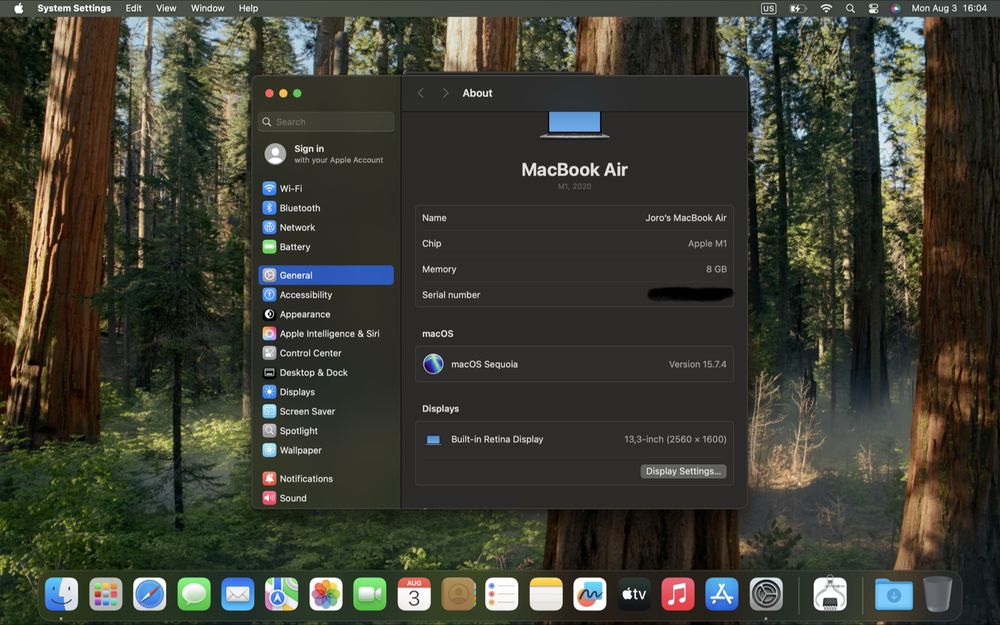Screen dimensions: 1000x625
Task: Launch Safari from the Dock
Action: tap(150, 594)
